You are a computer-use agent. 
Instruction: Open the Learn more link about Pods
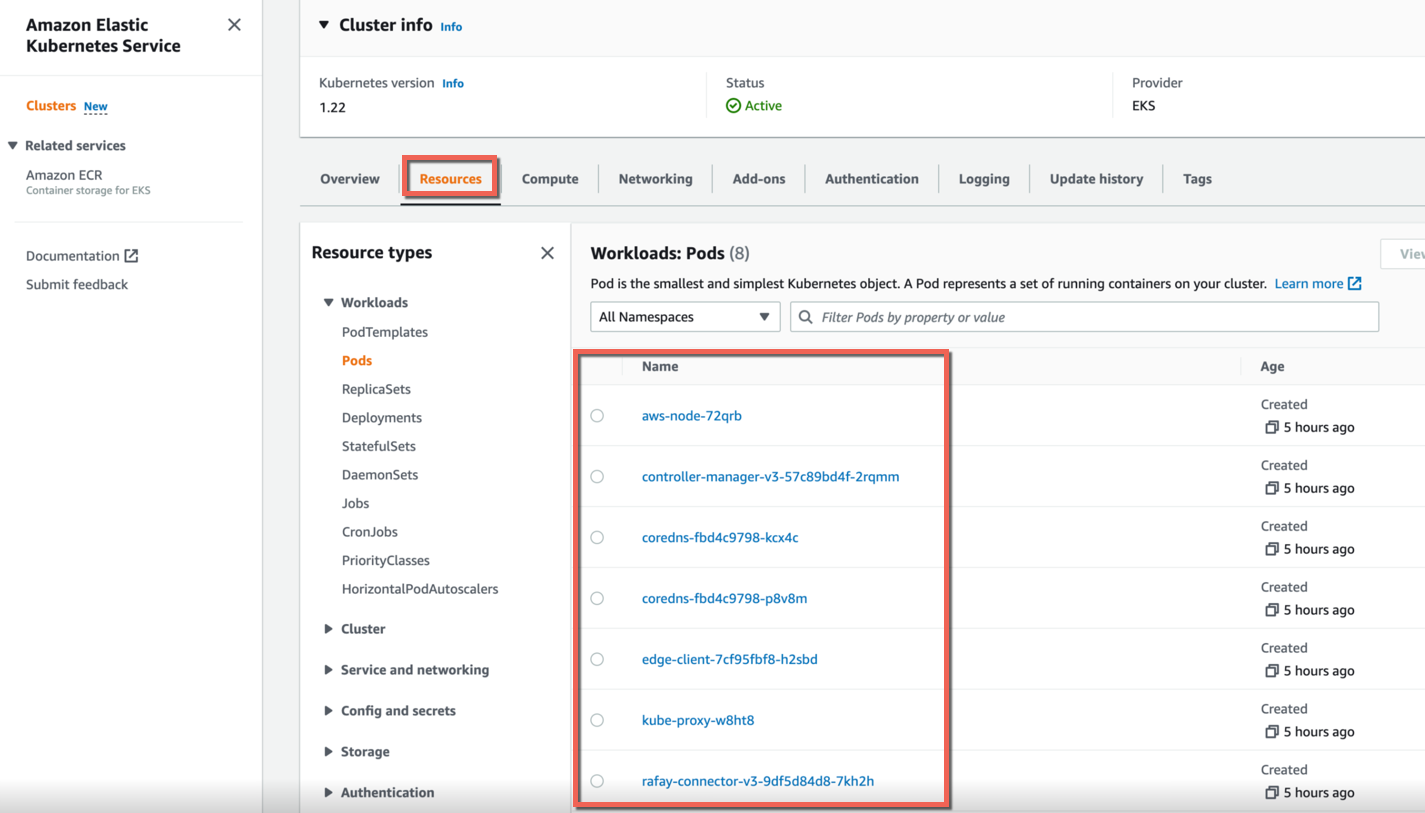(x=1308, y=284)
